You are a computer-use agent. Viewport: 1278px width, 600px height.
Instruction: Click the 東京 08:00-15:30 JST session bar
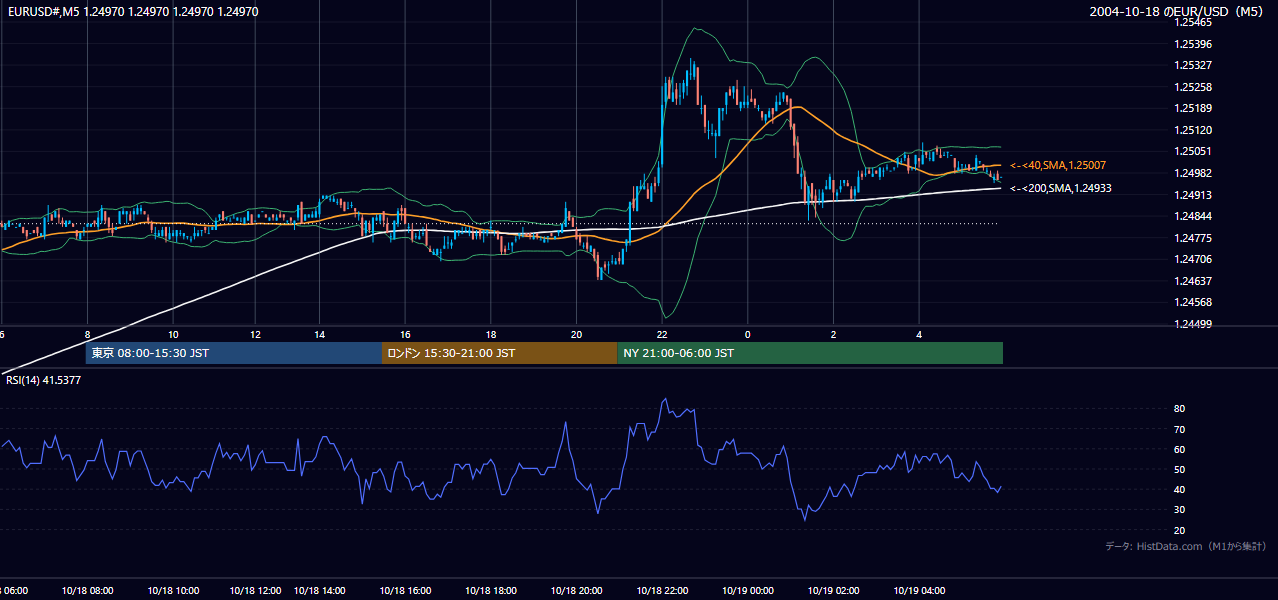coord(234,353)
